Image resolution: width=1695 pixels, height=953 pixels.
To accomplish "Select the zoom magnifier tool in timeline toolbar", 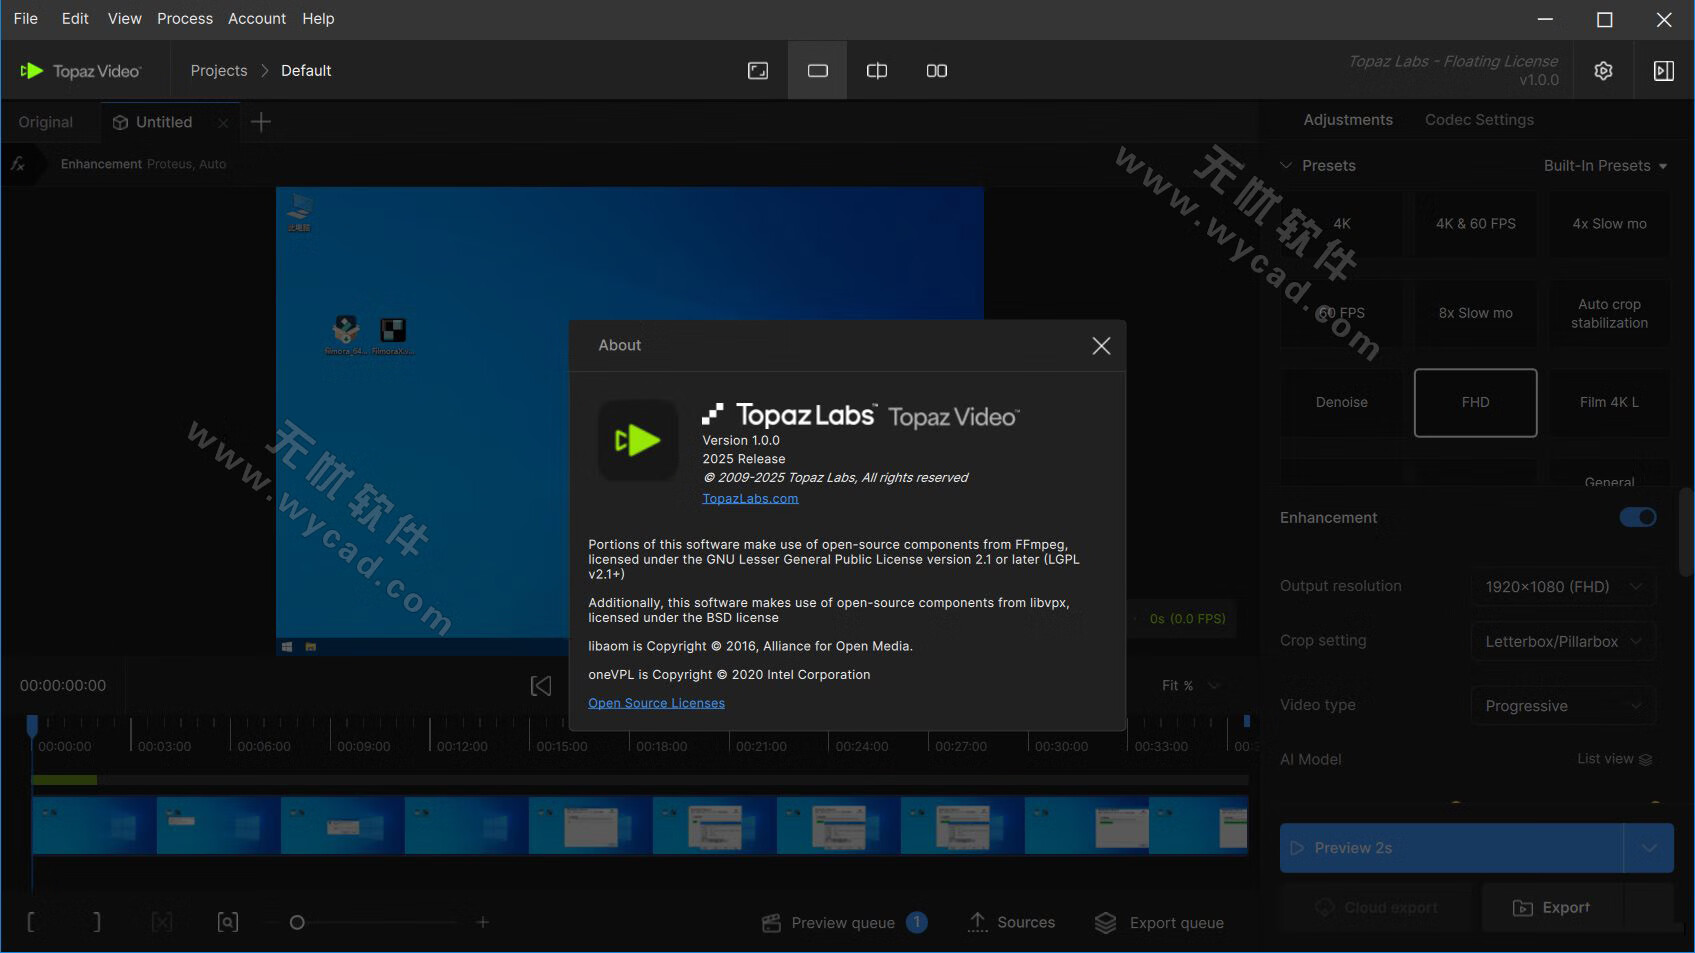I will 228,921.
